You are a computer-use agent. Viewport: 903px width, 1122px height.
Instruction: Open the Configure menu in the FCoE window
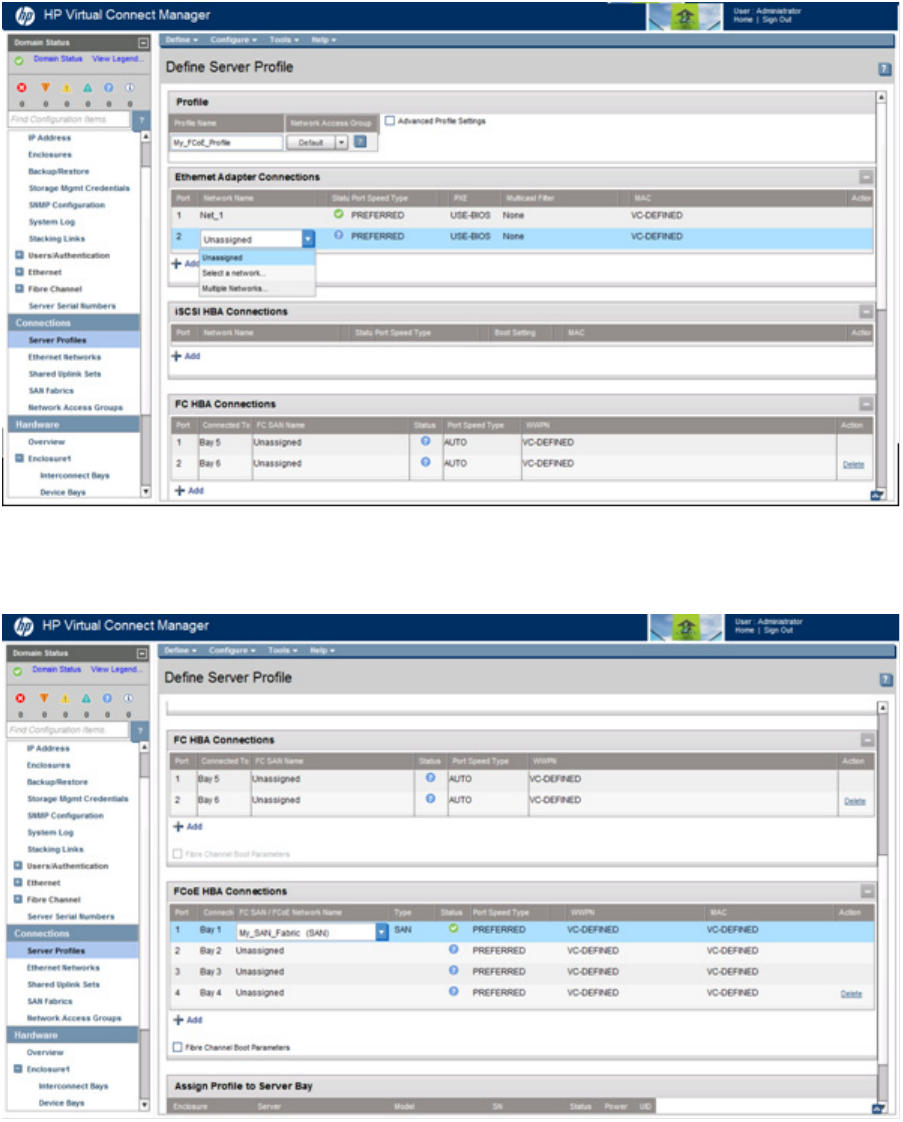click(233, 650)
